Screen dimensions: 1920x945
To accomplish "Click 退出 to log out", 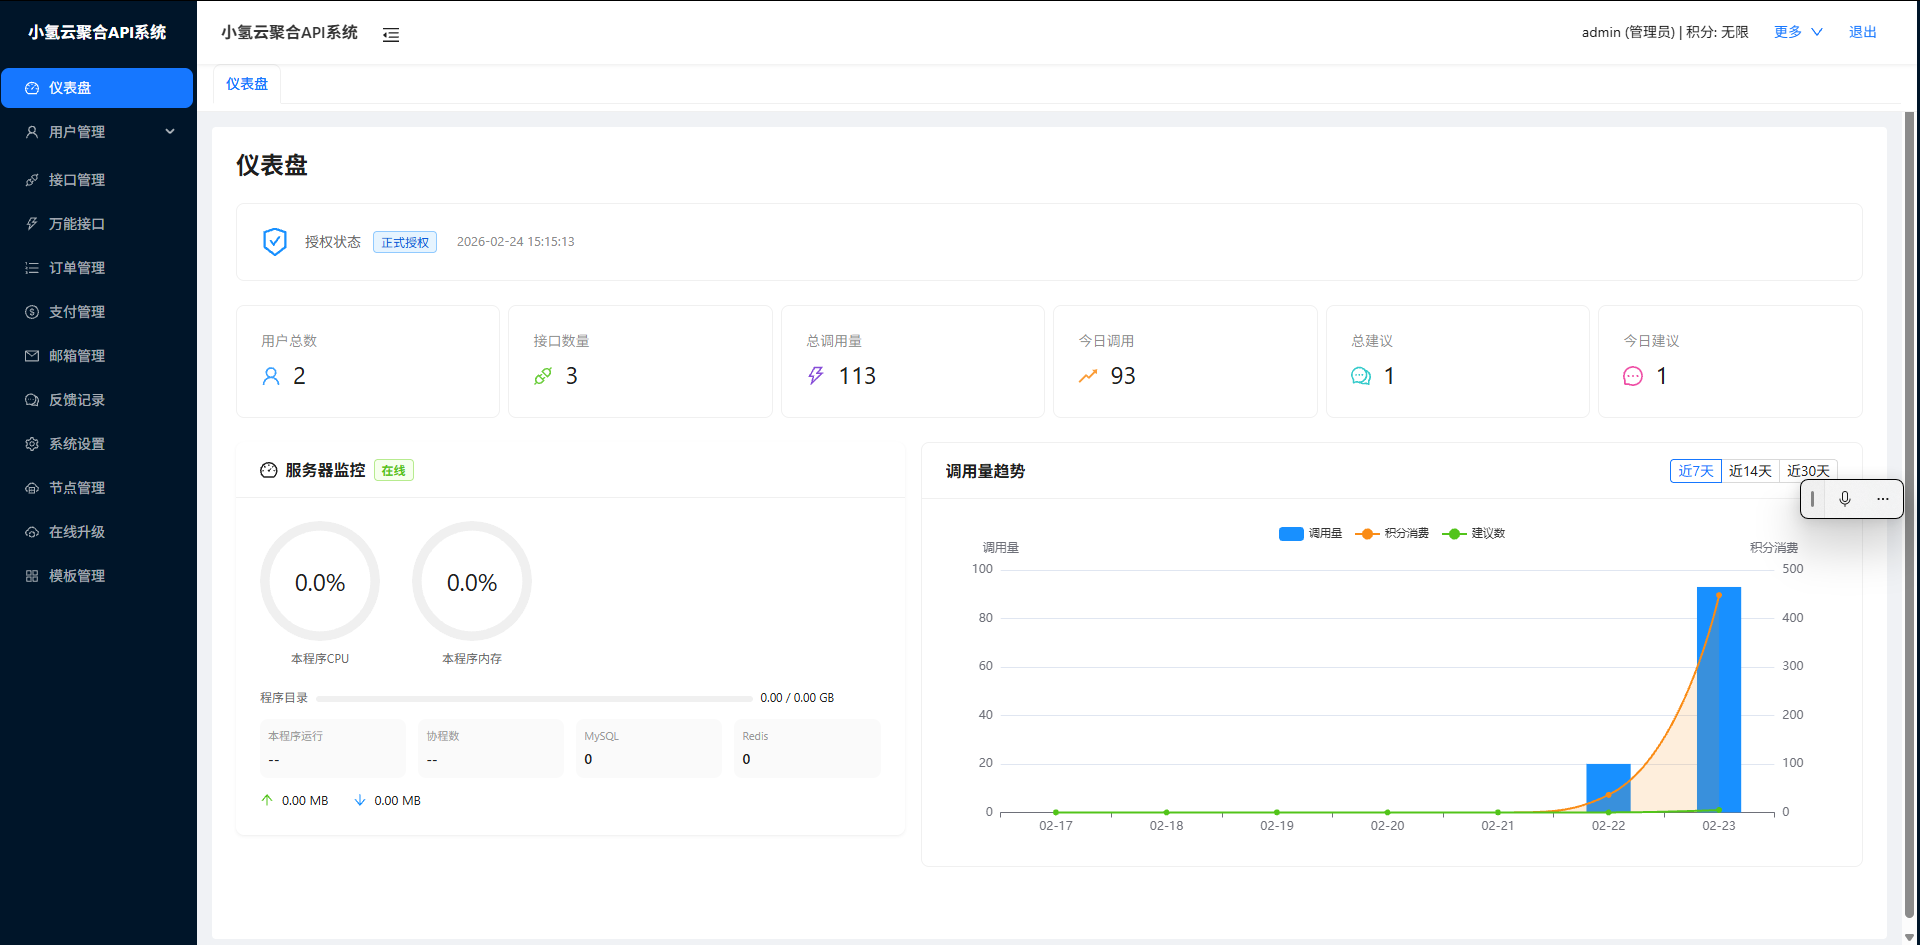I will coord(1862,31).
